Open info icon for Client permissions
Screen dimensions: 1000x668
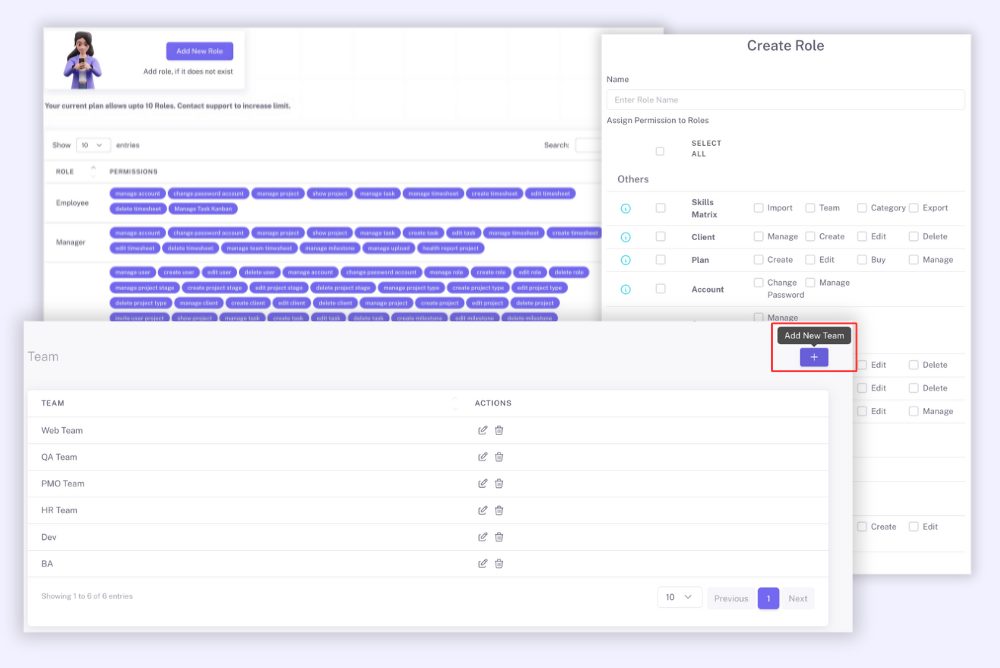point(626,237)
